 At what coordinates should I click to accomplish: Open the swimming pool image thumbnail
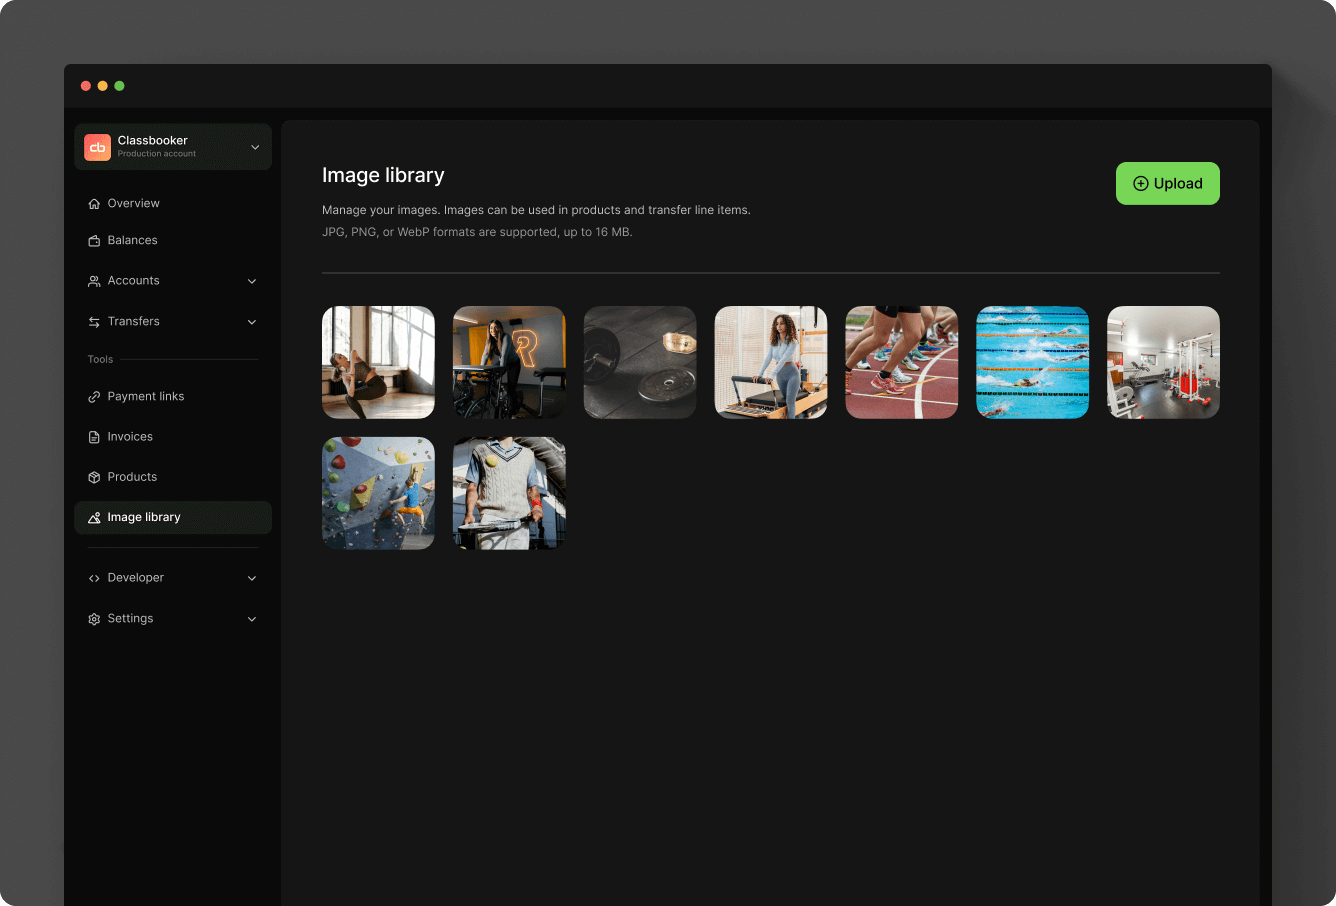click(x=1032, y=362)
